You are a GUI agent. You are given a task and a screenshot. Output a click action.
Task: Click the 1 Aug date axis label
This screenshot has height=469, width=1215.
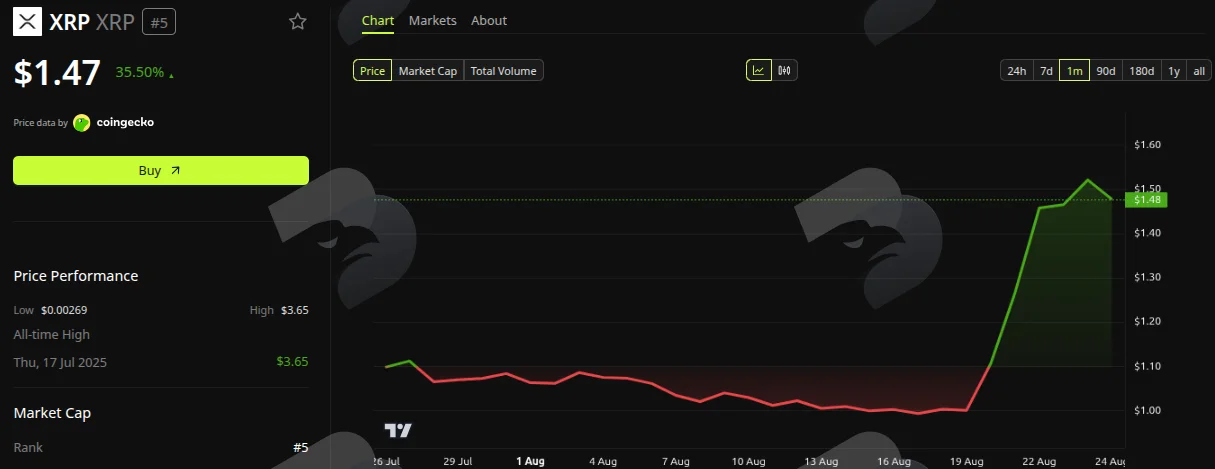530,461
